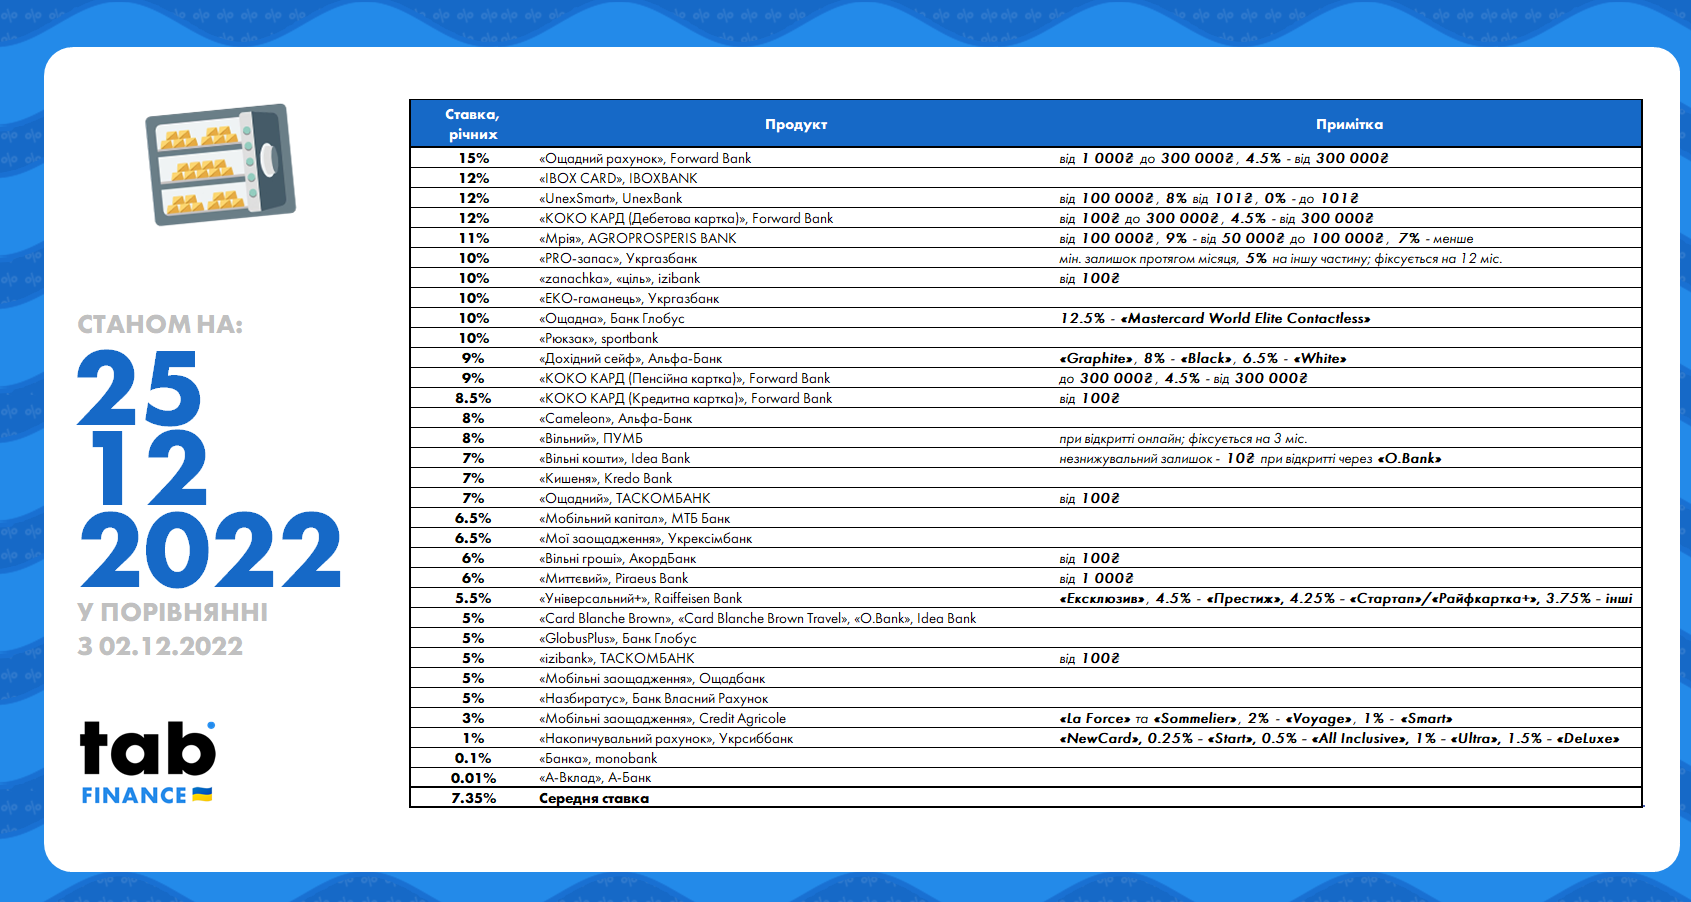
Task: Click '«Ощадна», Банк Глобус' product
Action: click(612, 318)
